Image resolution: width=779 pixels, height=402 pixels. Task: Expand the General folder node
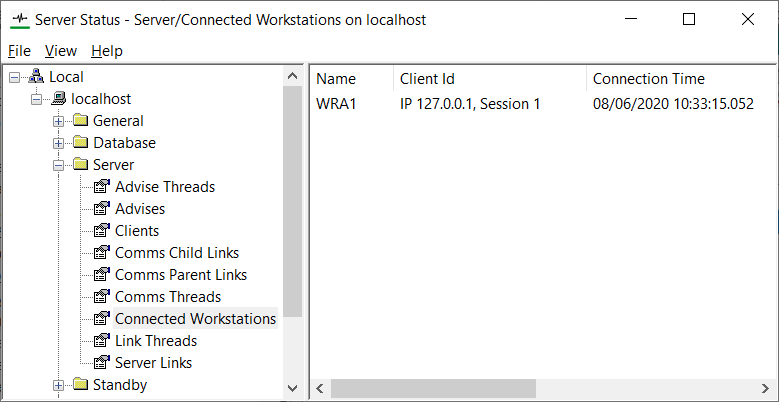click(59, 121)
